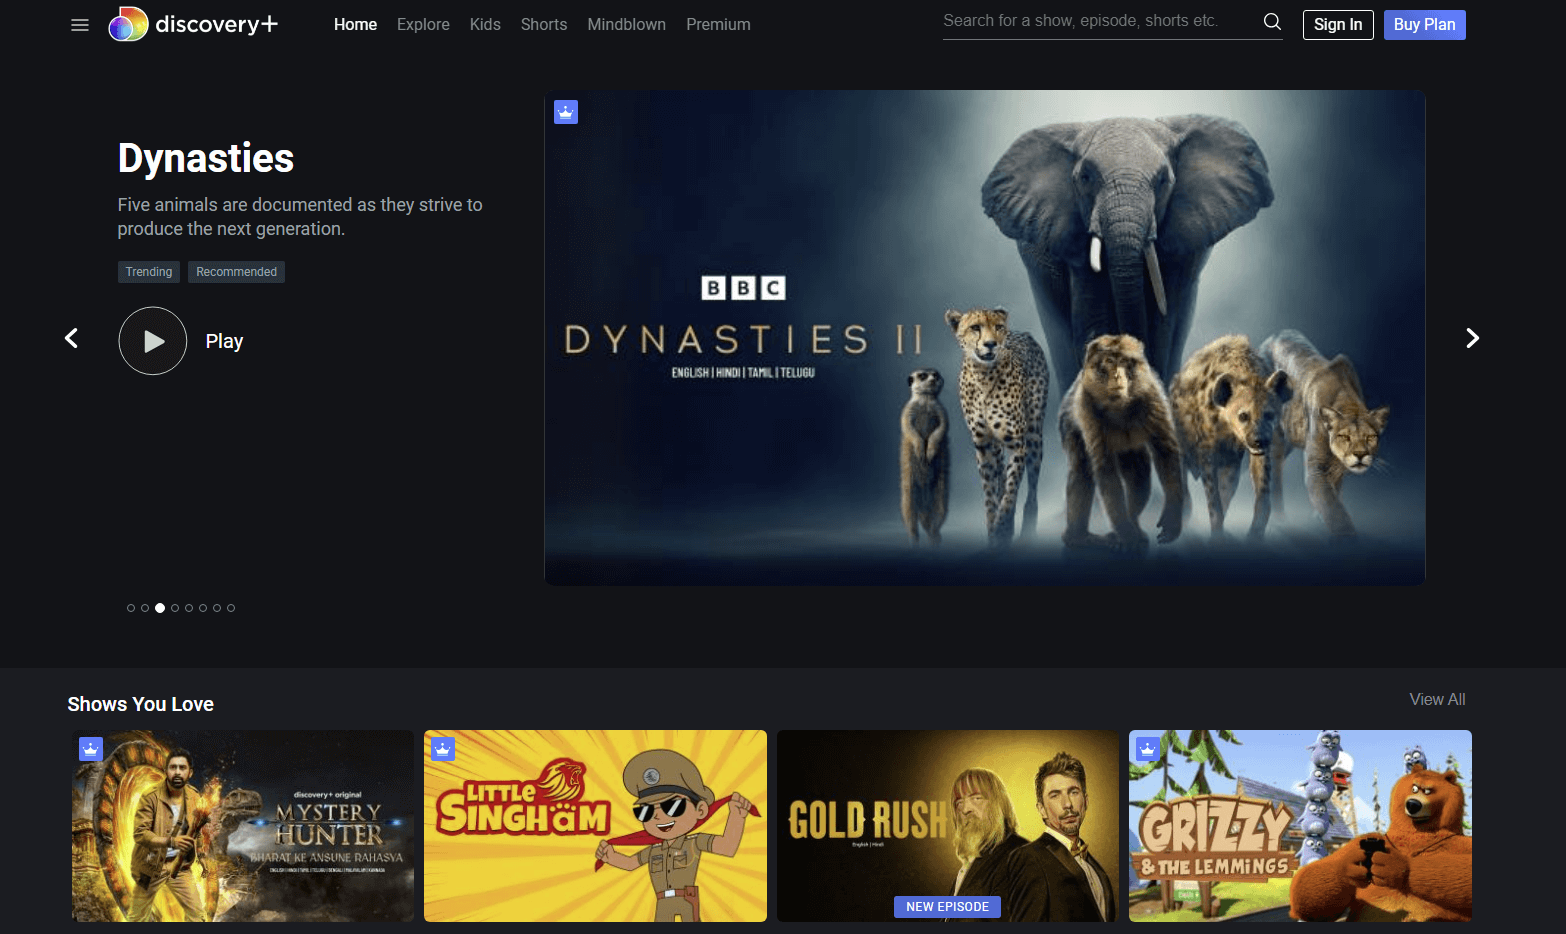Click the discovery+ logo
Image resolution: width=1566 pixels, height=934 pixels.
coord(193,24)
